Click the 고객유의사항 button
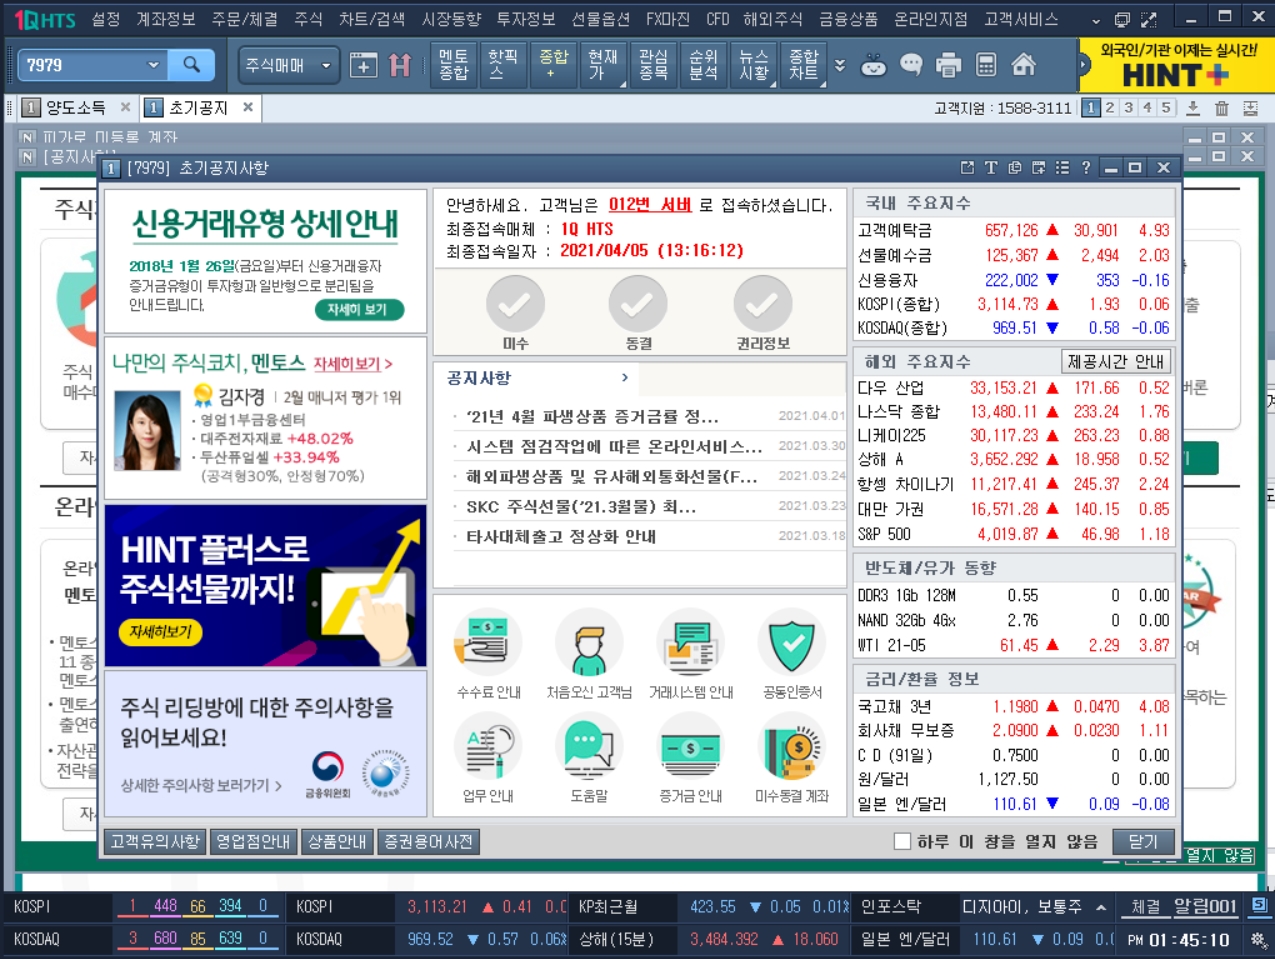 (x=155, y=842)
